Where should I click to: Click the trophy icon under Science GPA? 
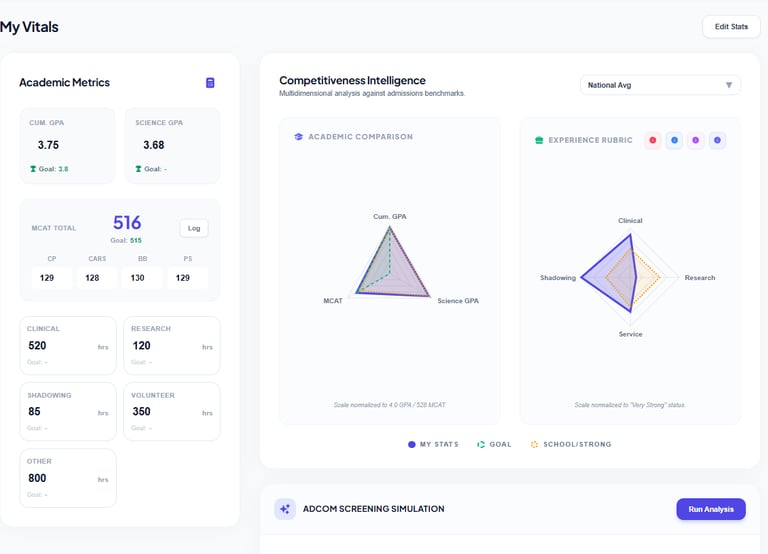(x=139, y=169)
